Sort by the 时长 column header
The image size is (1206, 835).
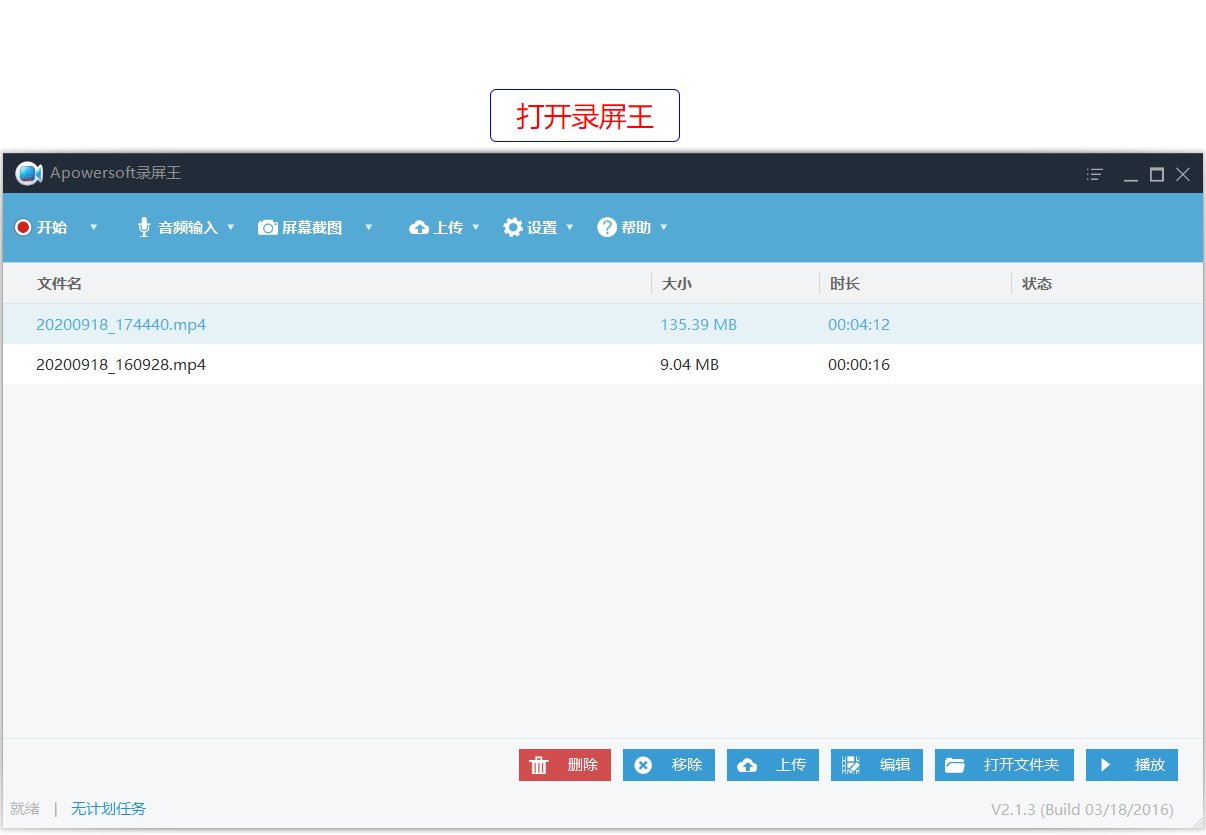click(845, 284)
